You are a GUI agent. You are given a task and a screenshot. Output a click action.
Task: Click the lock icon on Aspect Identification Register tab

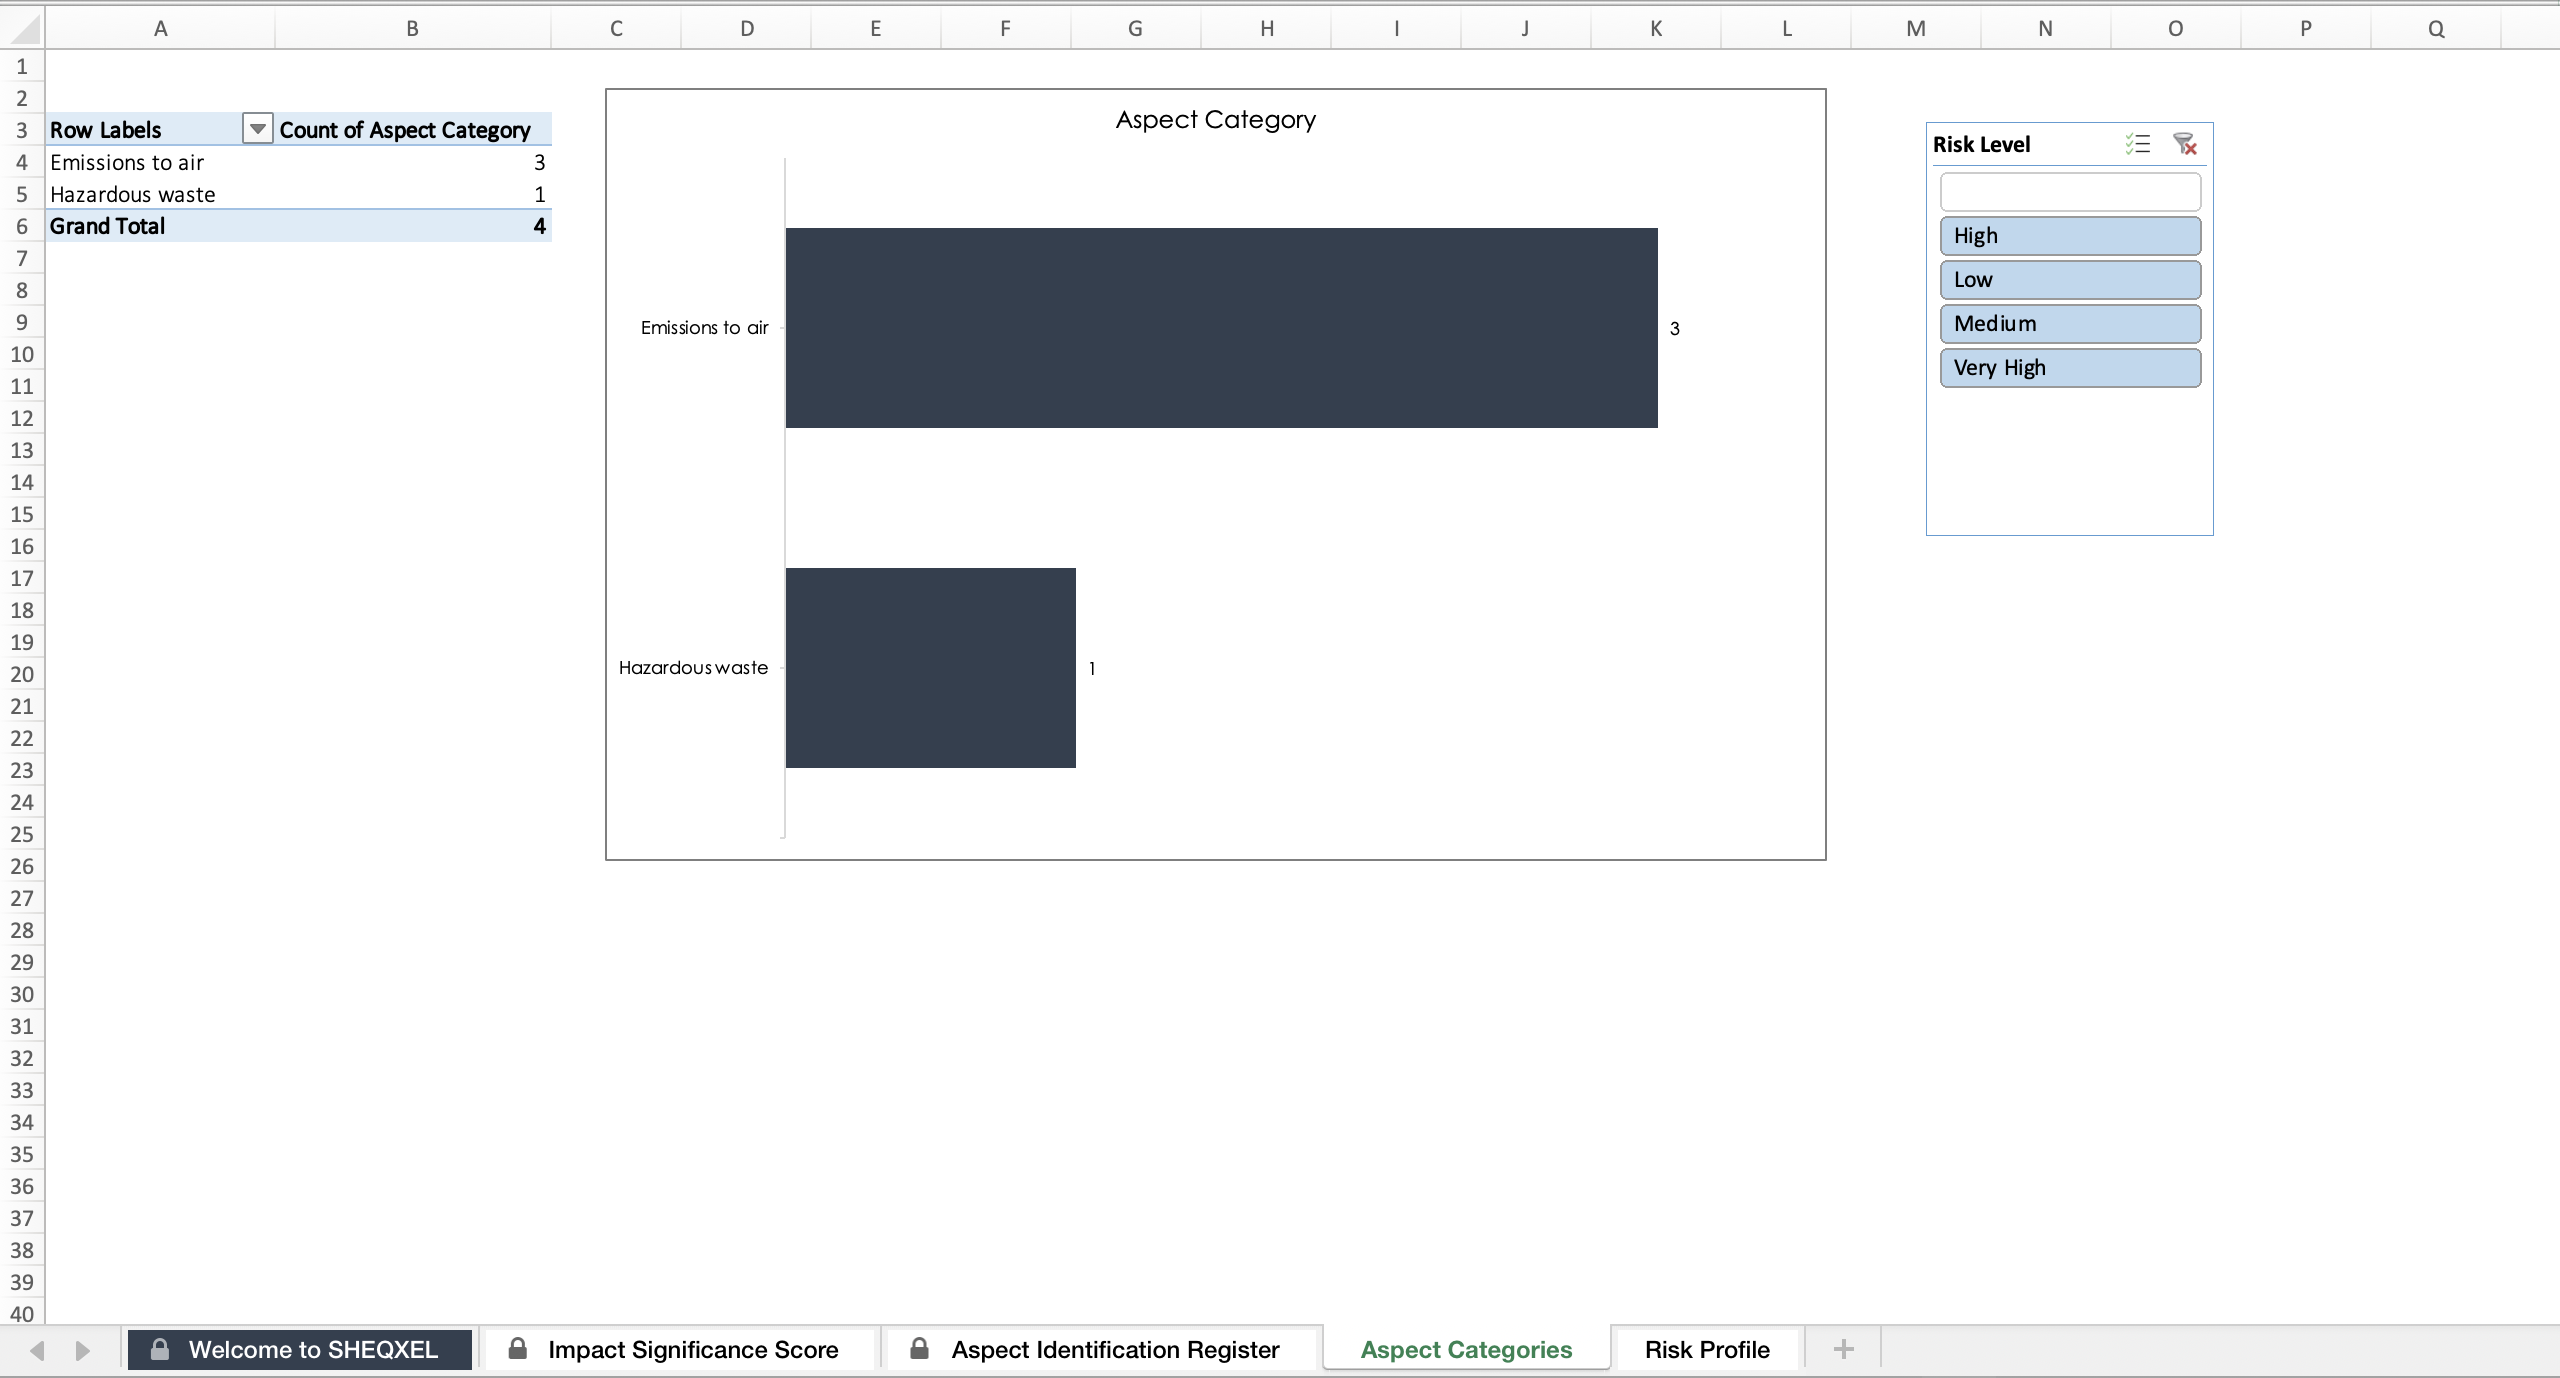919,1348
